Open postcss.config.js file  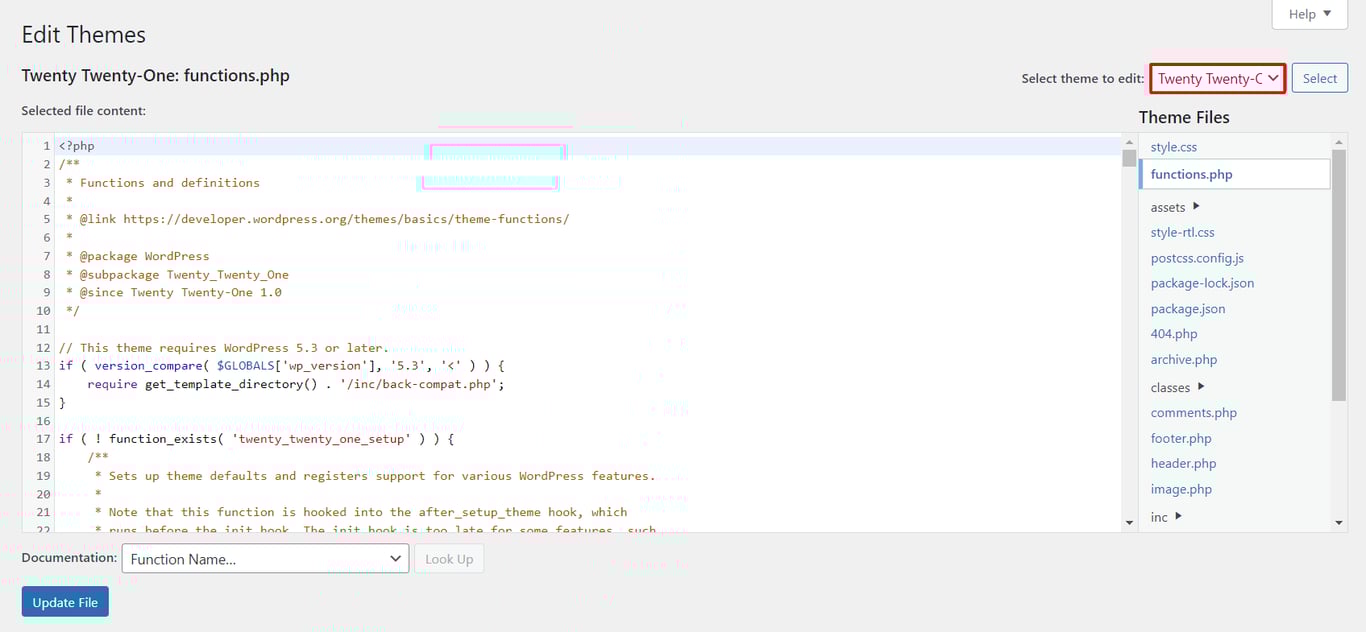(1199, 257)
